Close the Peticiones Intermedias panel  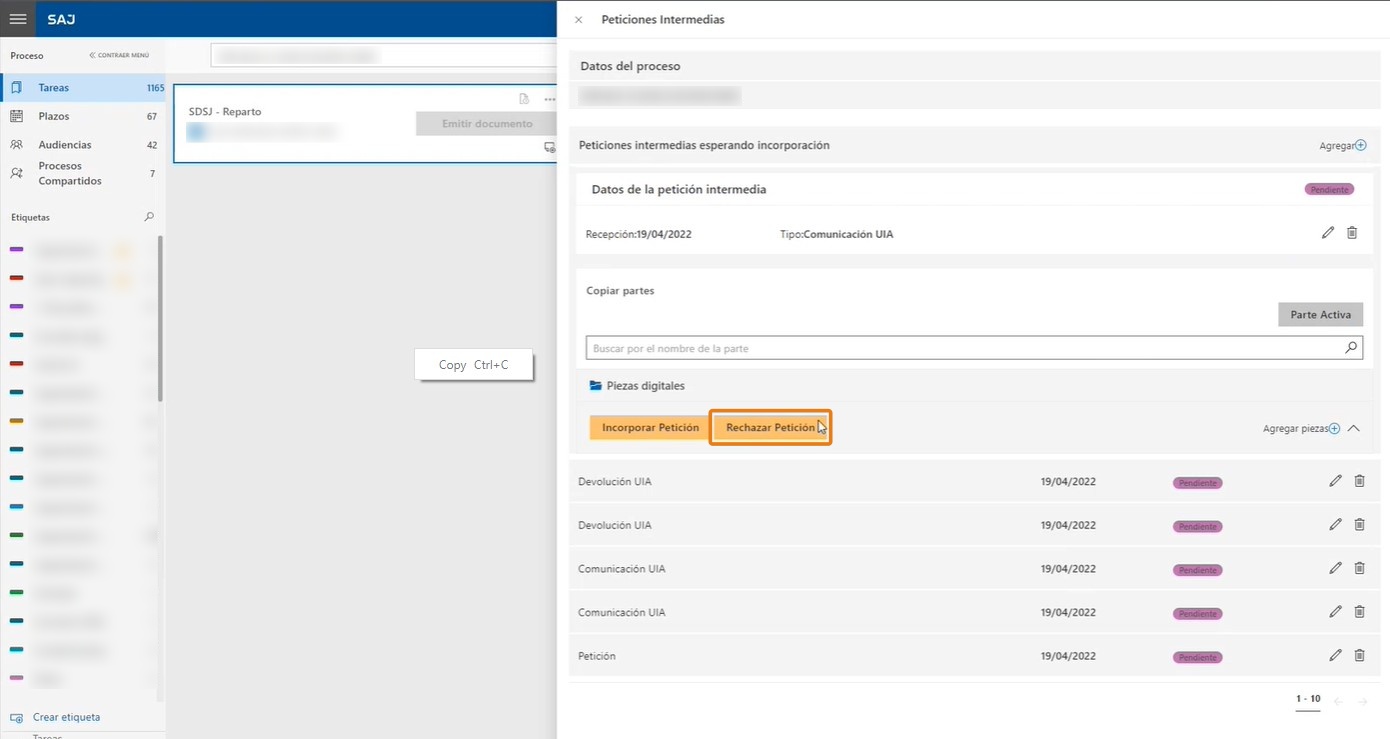click(x=578, y=20)
